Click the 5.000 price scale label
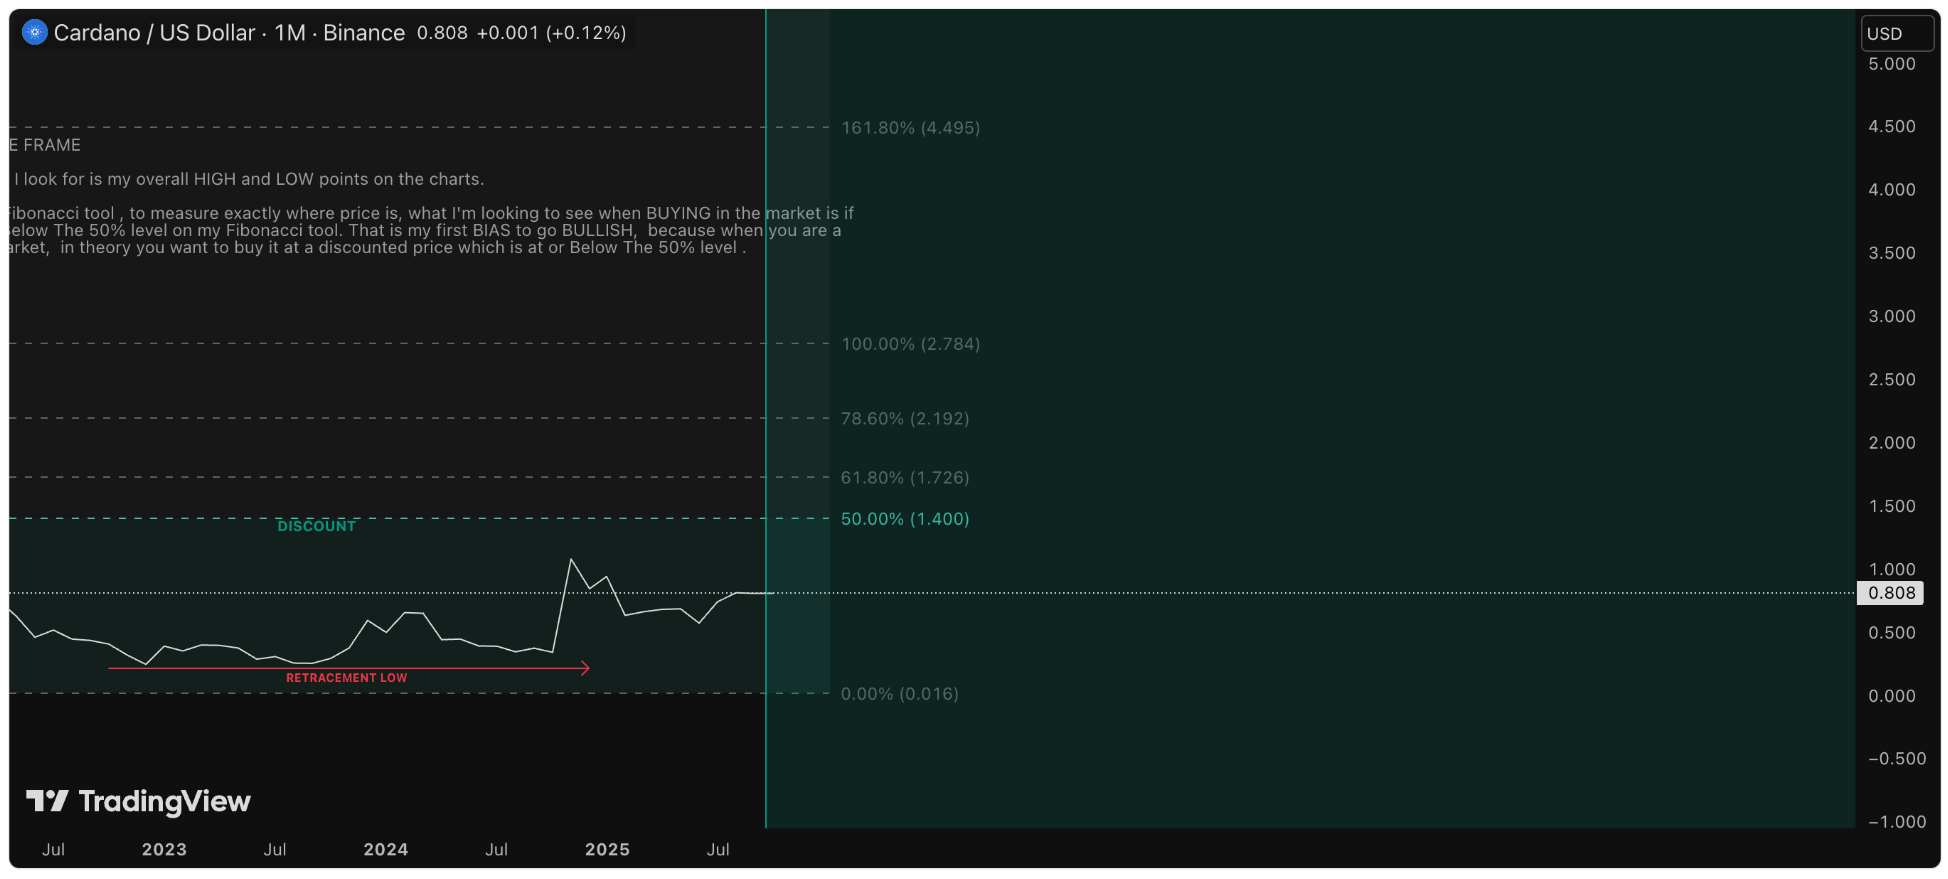The width and height of the screenshot is (1948, 879). pyautogui.click(x=1891, y=64)
